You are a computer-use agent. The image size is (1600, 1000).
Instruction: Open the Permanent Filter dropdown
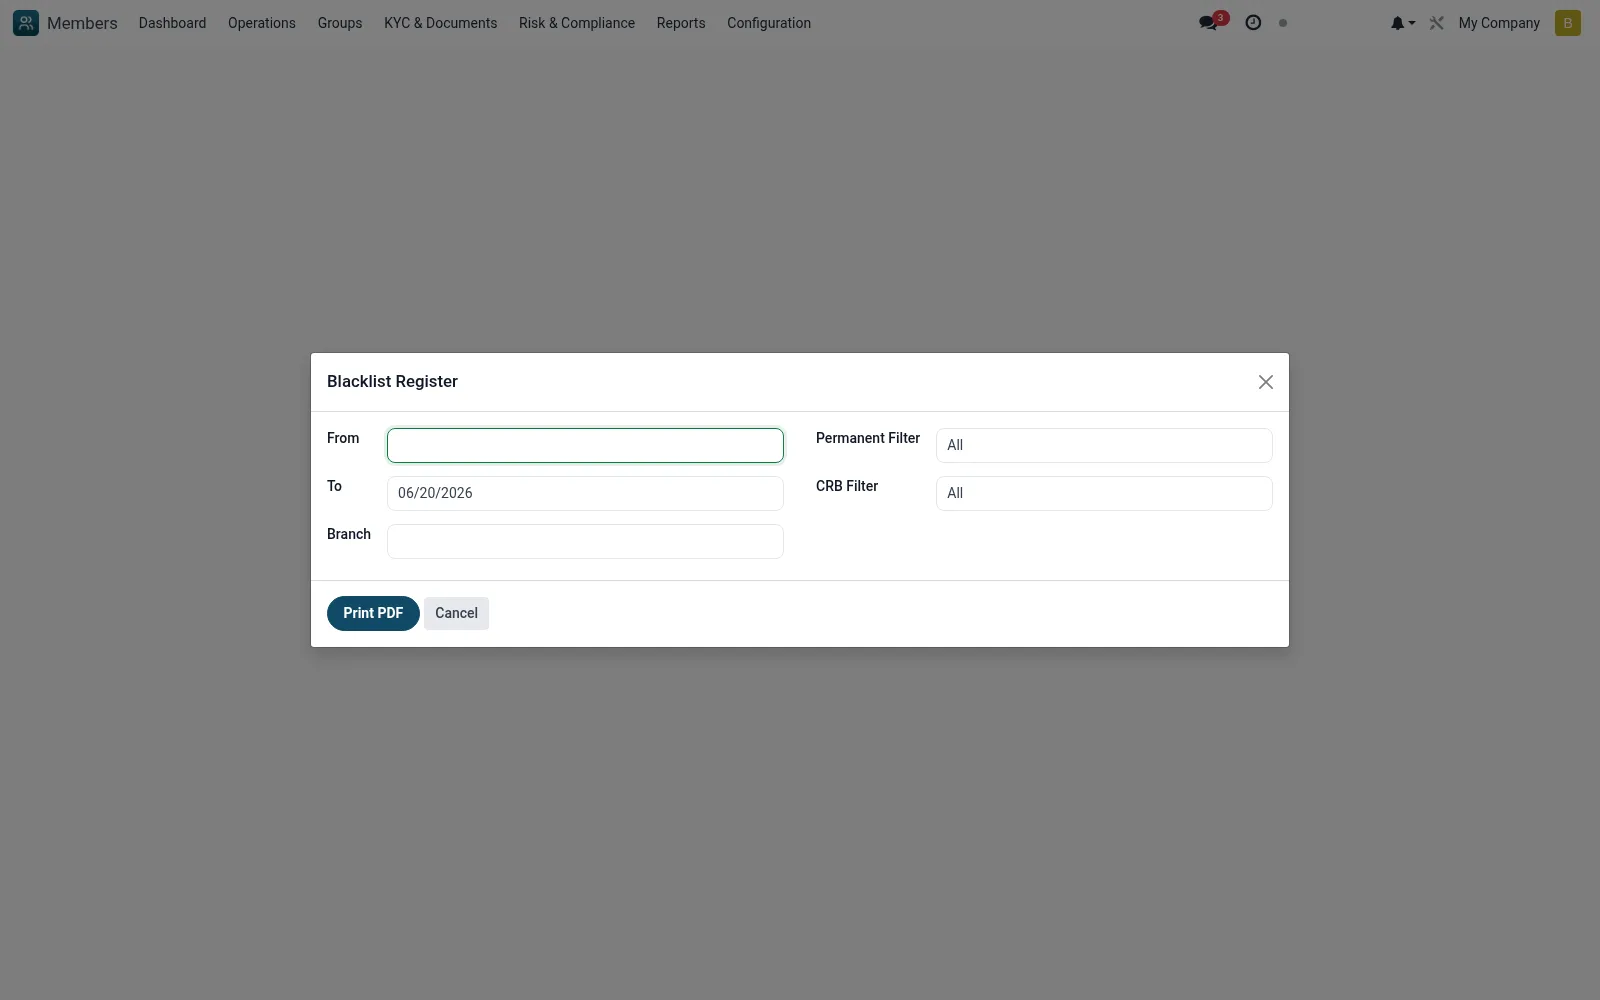click(x=1104, y=445)
